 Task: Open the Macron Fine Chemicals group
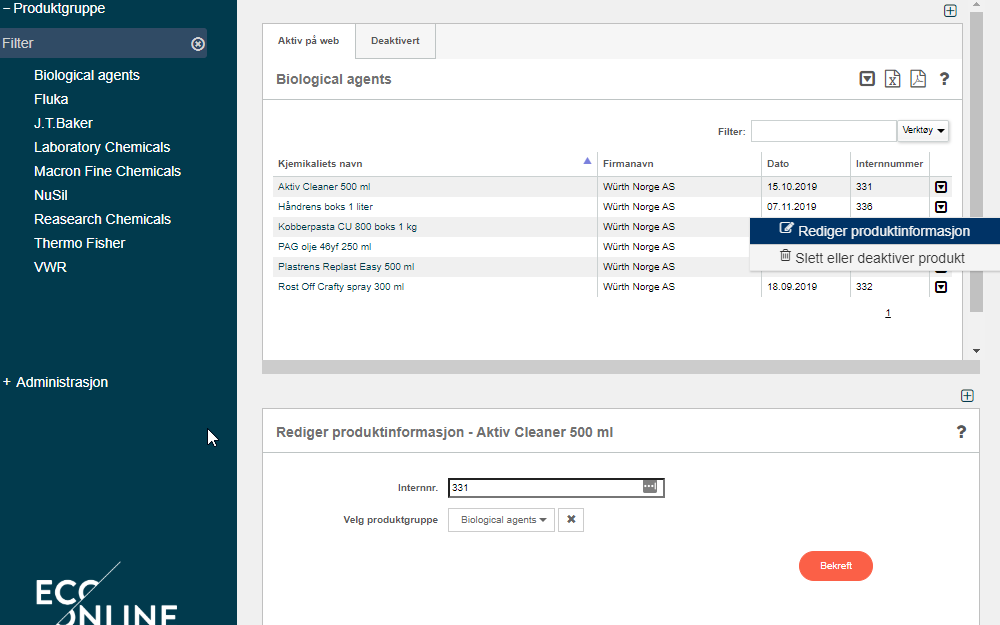(x=107, y=172)
